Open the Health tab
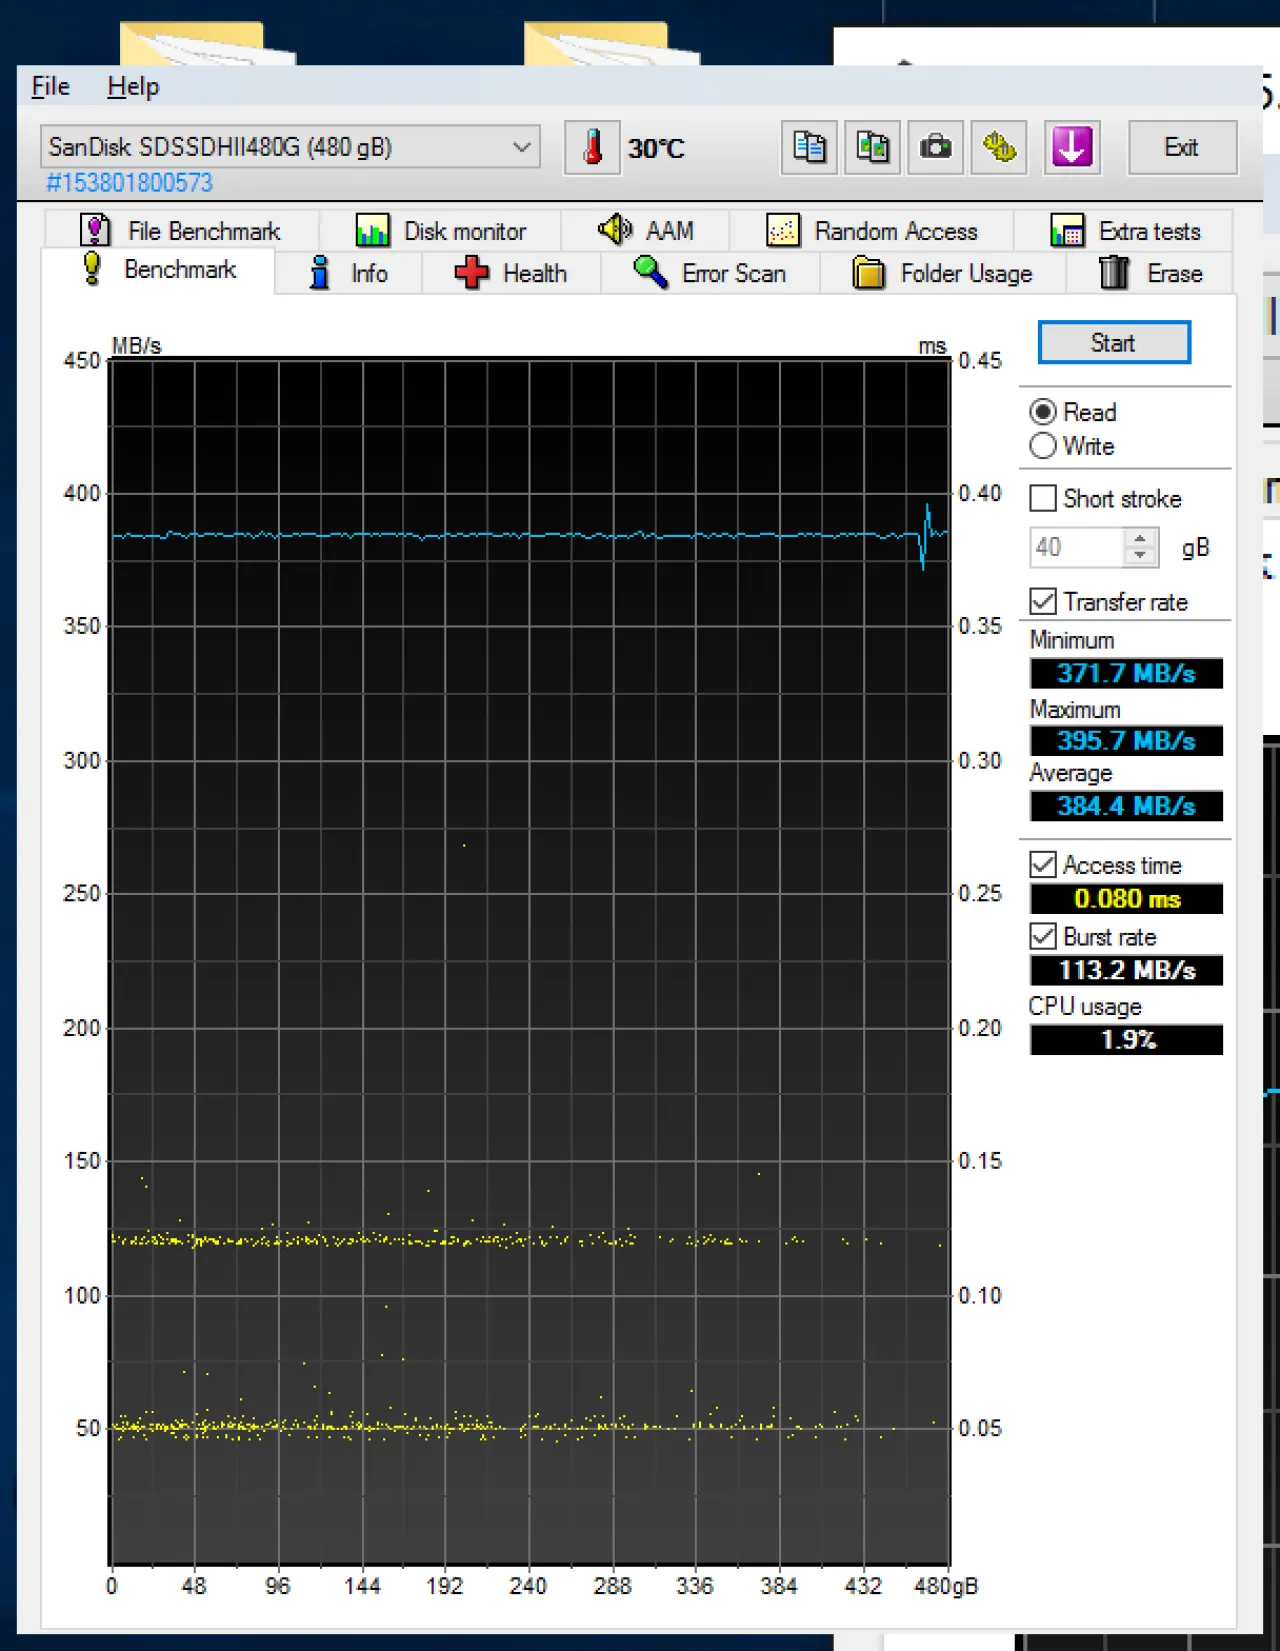 pyautogui.click(x=511, y=273)
